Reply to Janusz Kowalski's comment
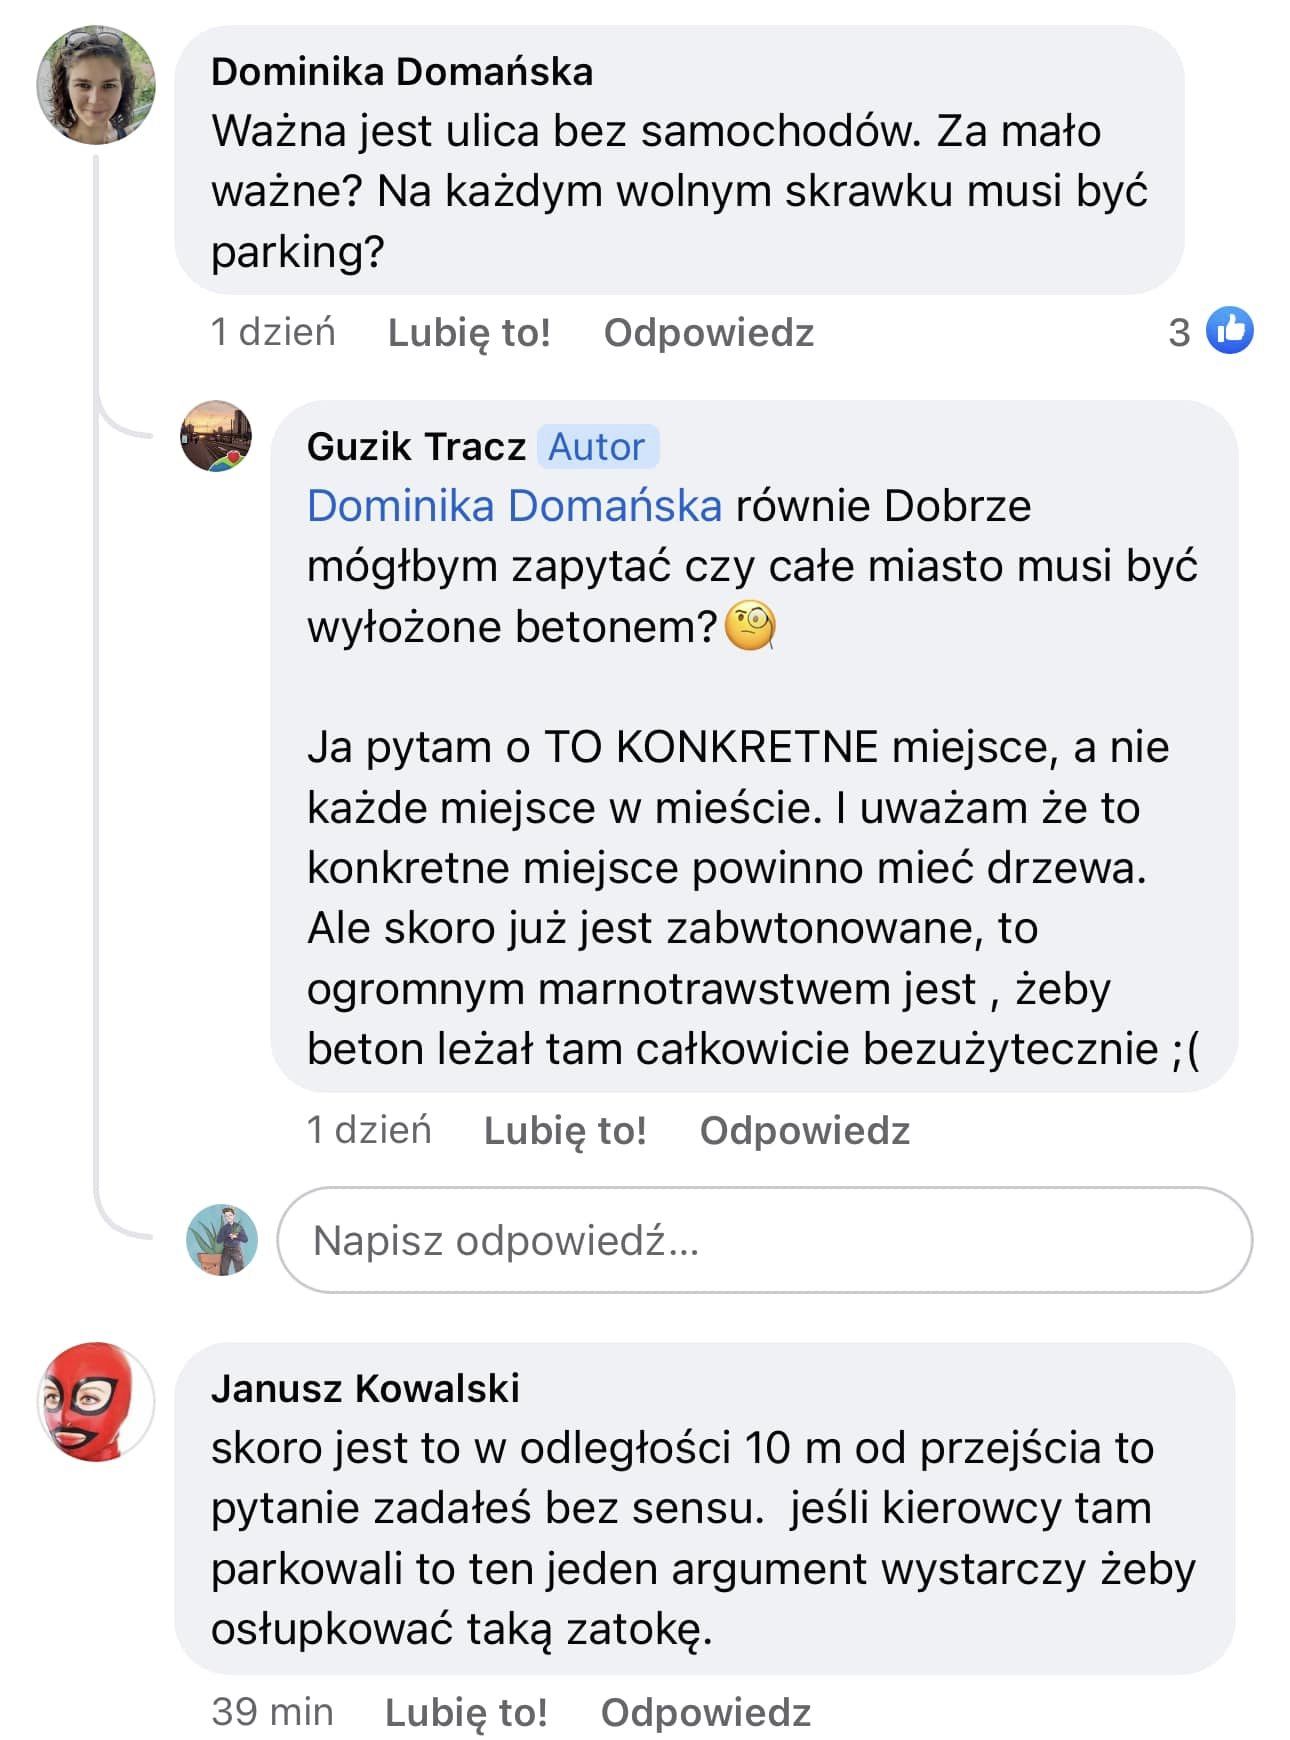Screen dimensions: 1290x1740 pos(706,1712)
